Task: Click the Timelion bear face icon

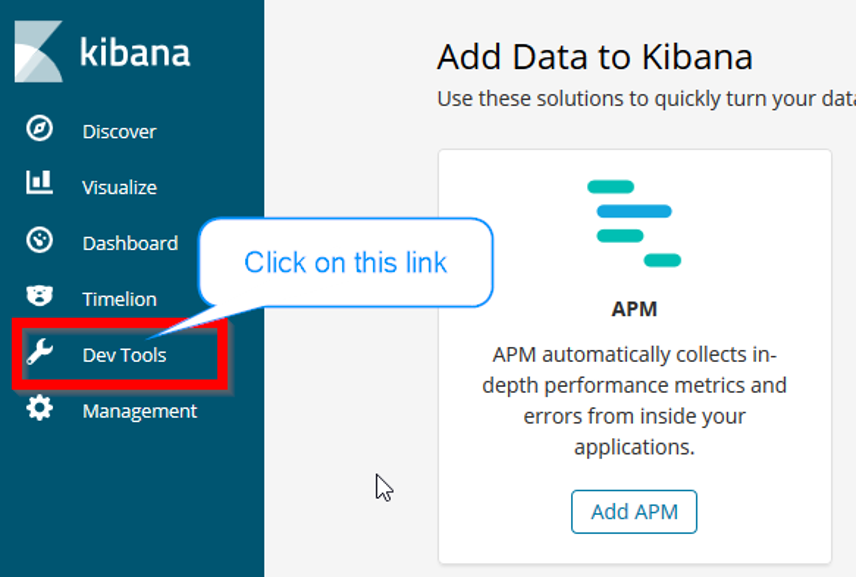Action: point(39,296)
